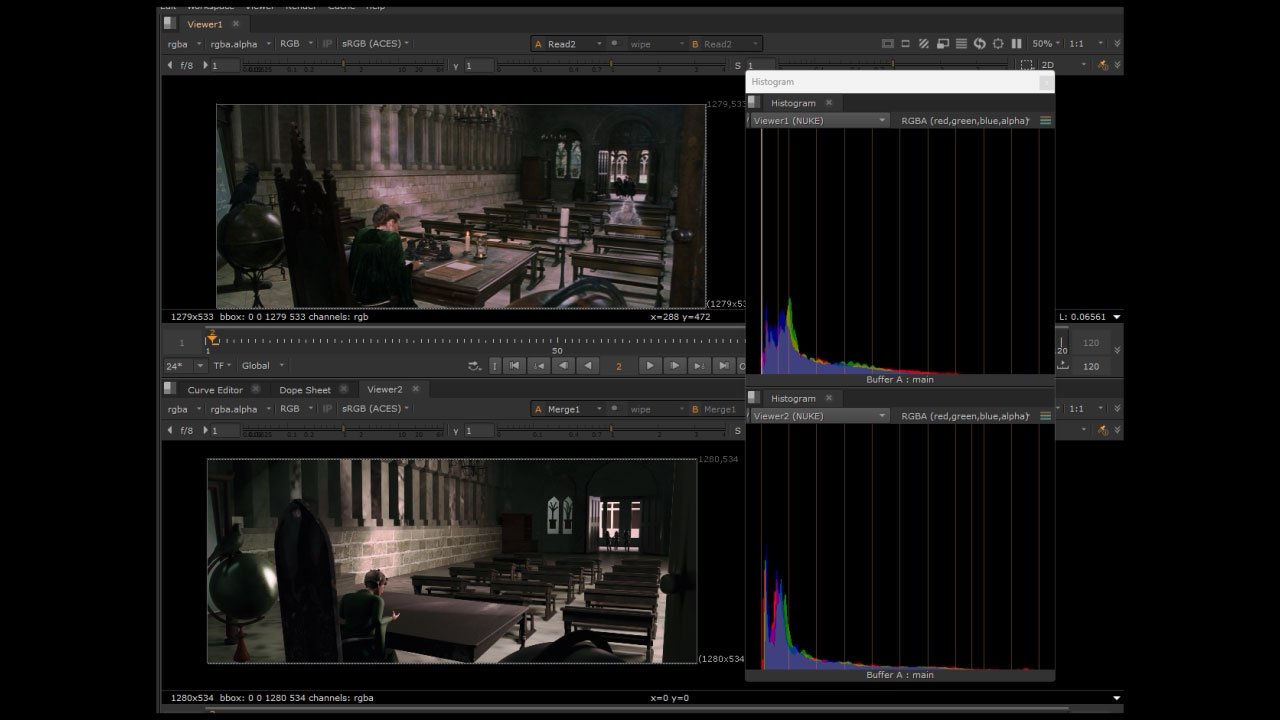The height and width of the screenshot is (720, 1280).
Task: Open upper histogram RGBA channels dropdown
Action: click(965, 121)
